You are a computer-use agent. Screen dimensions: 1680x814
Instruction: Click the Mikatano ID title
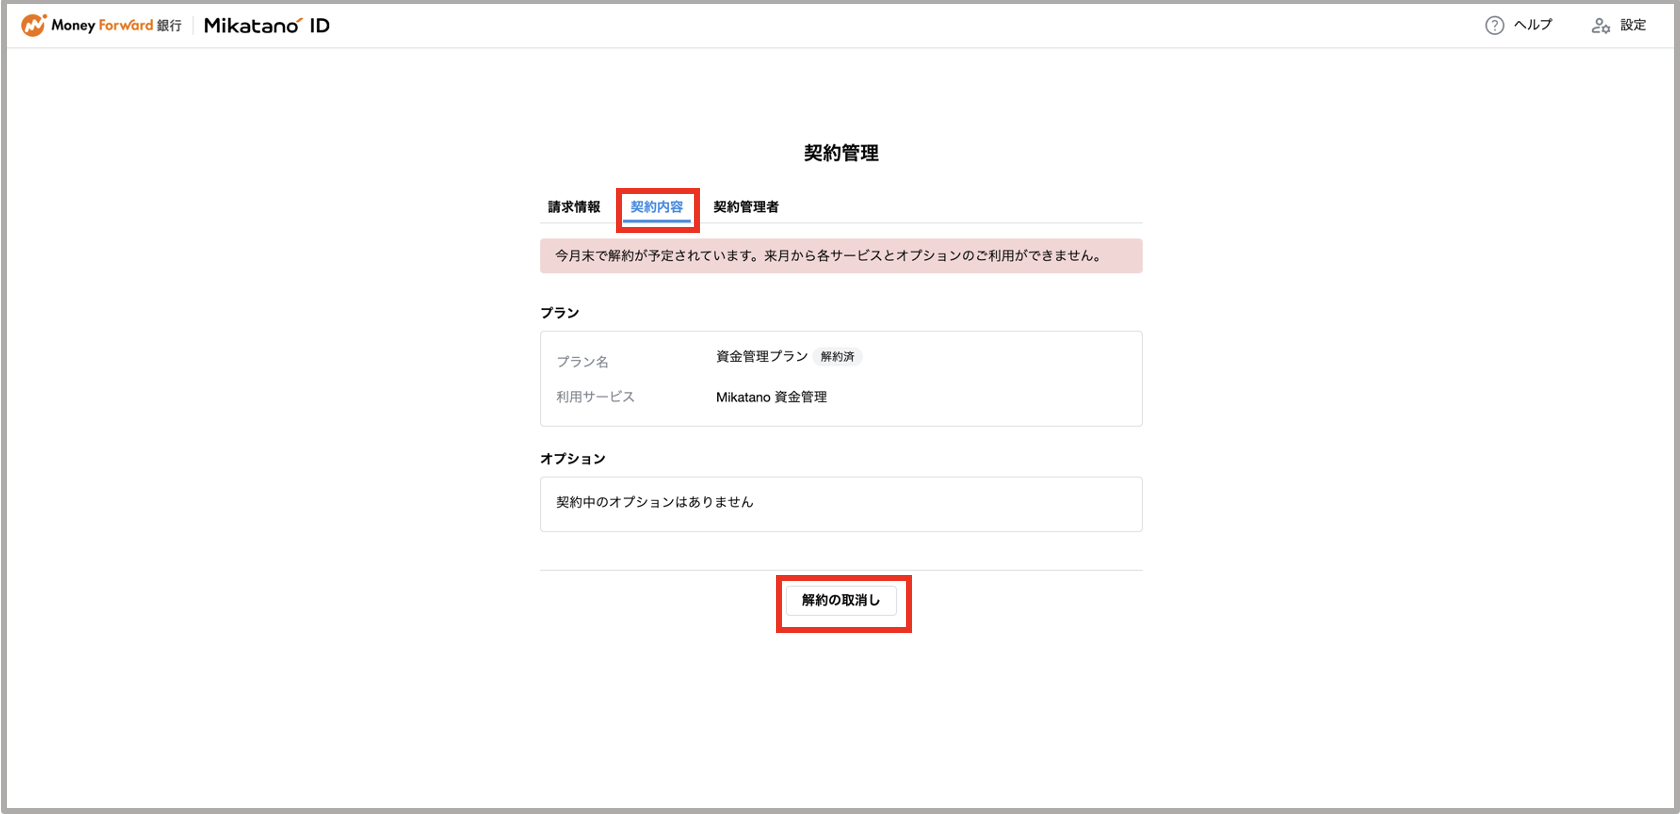pyautogui.click(x=267, y=26)
